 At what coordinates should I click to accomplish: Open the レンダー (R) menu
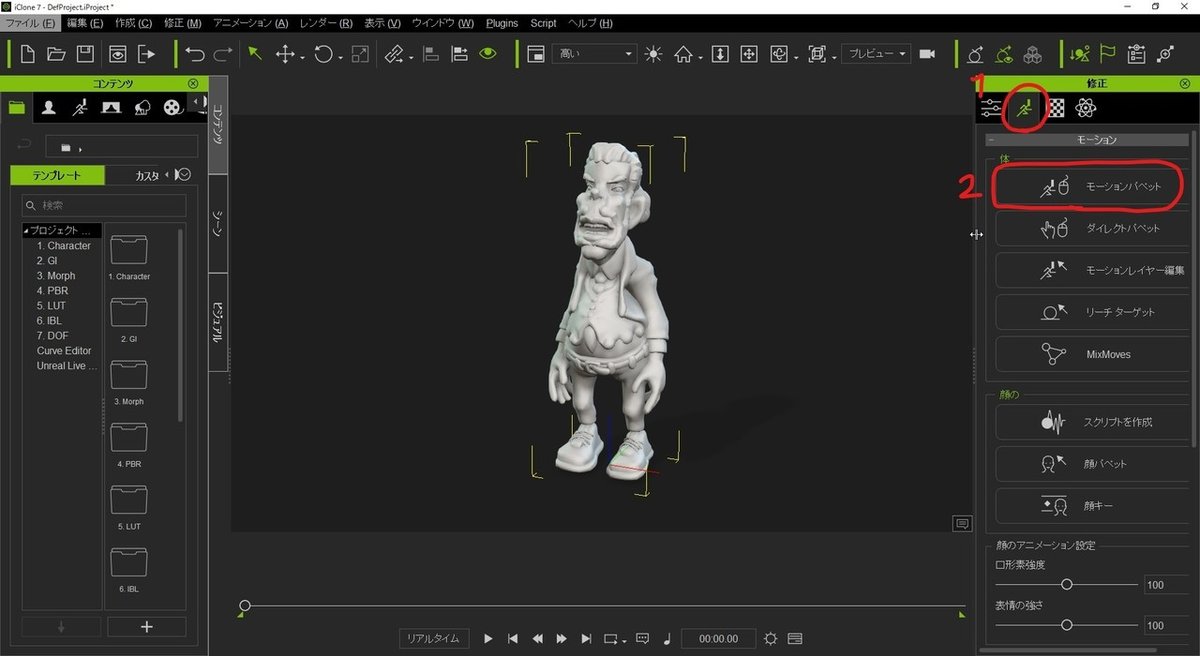point(326,22)
